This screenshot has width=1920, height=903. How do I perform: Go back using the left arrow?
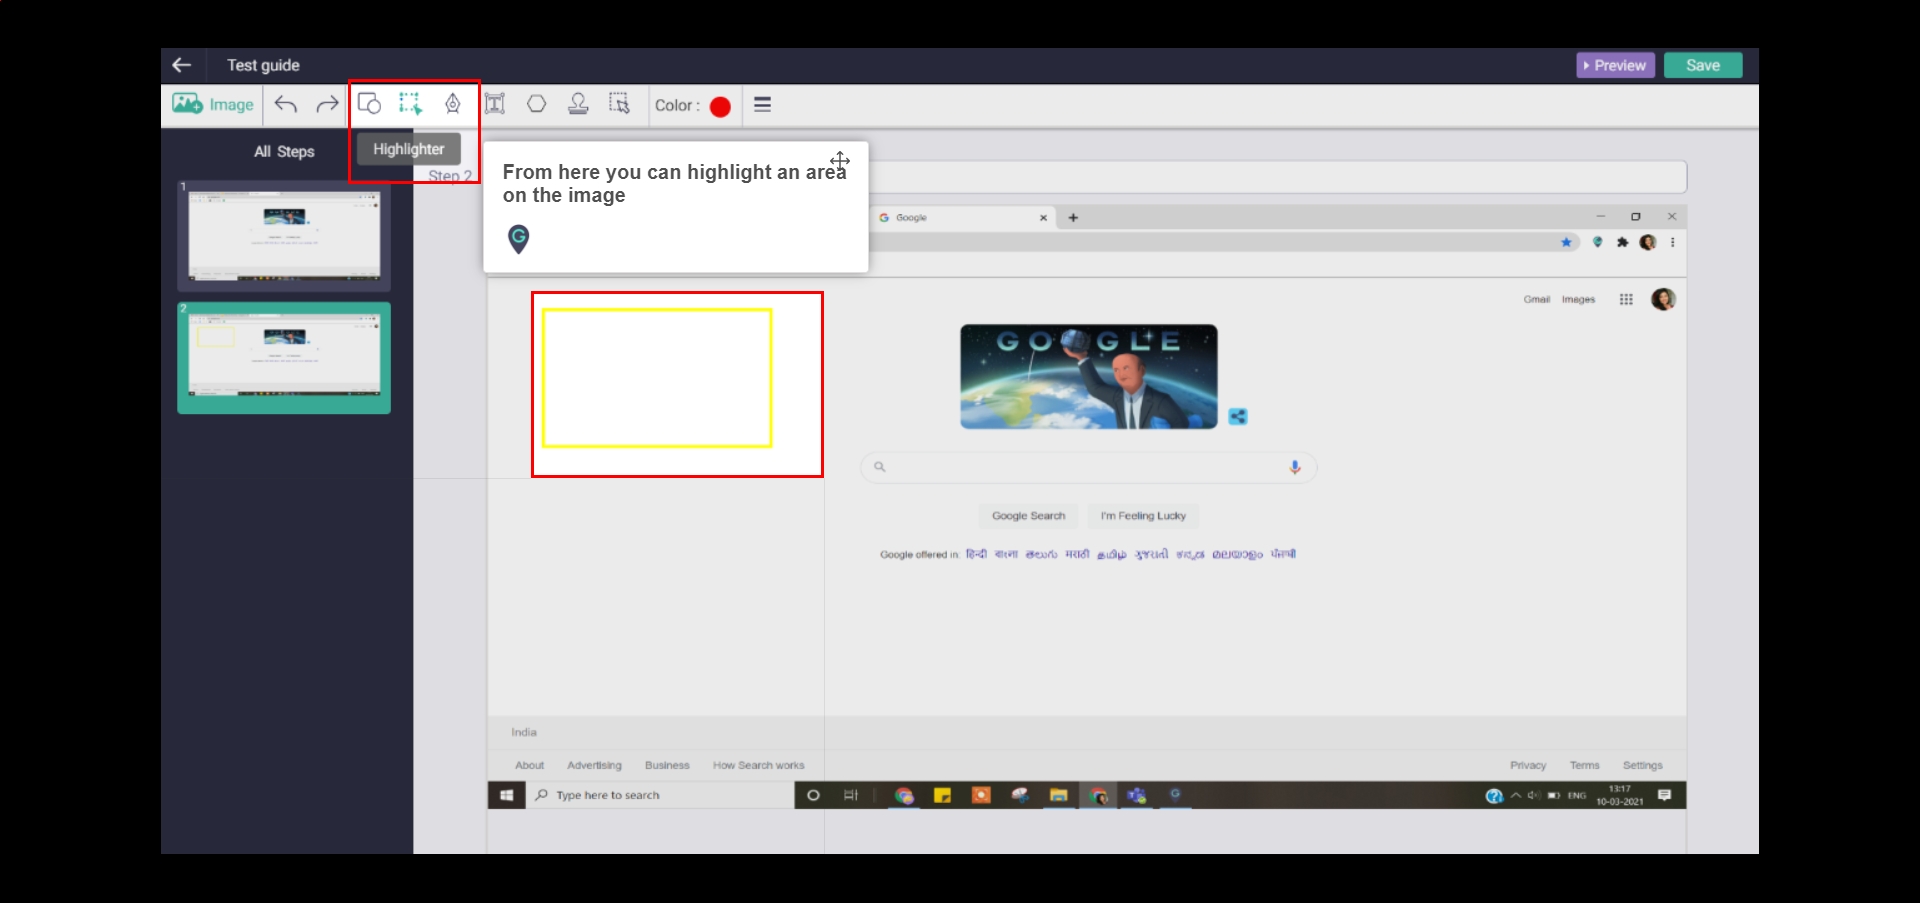click(x=181, y=65)
